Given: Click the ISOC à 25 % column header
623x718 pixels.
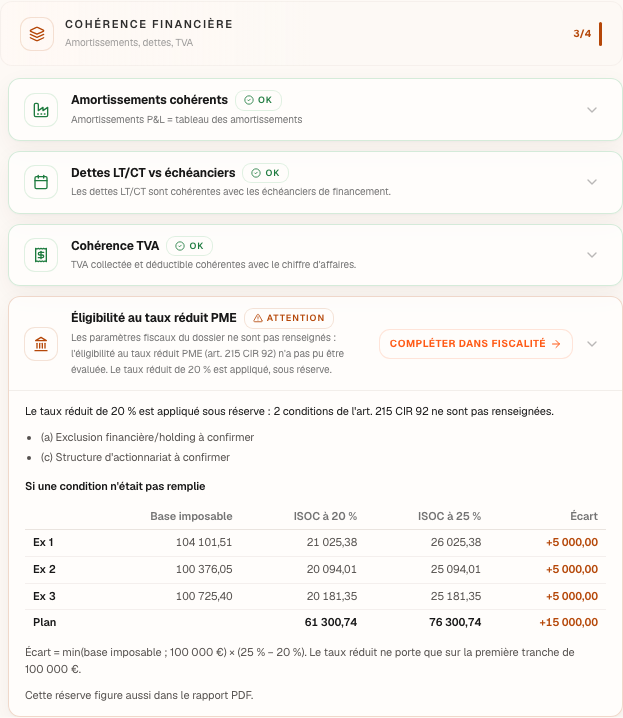Looking at the screenshot, I should [x=449, y=517].
